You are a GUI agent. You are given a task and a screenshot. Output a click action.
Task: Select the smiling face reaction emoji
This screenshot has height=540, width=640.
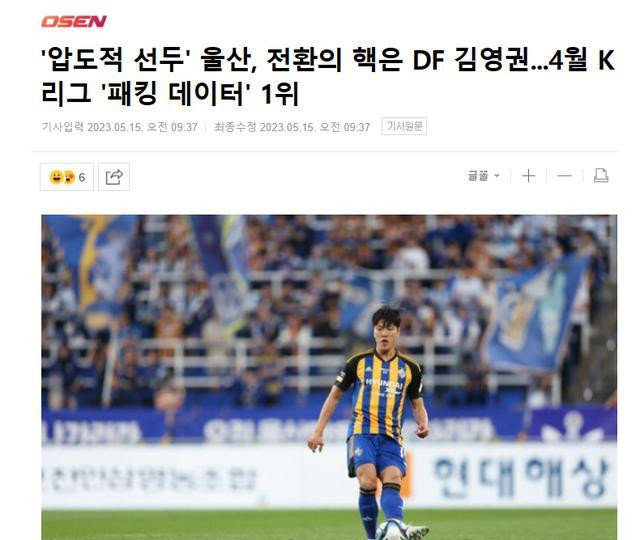tap(56, 177)
